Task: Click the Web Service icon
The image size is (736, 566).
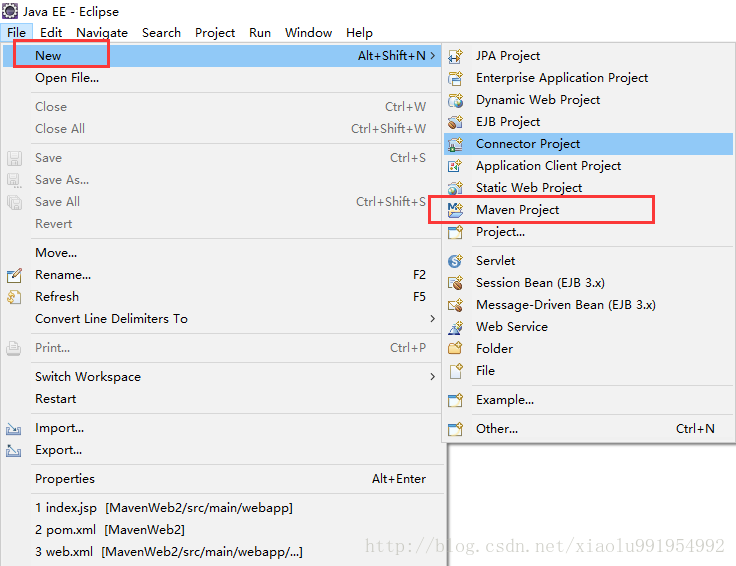Action: 455,327
